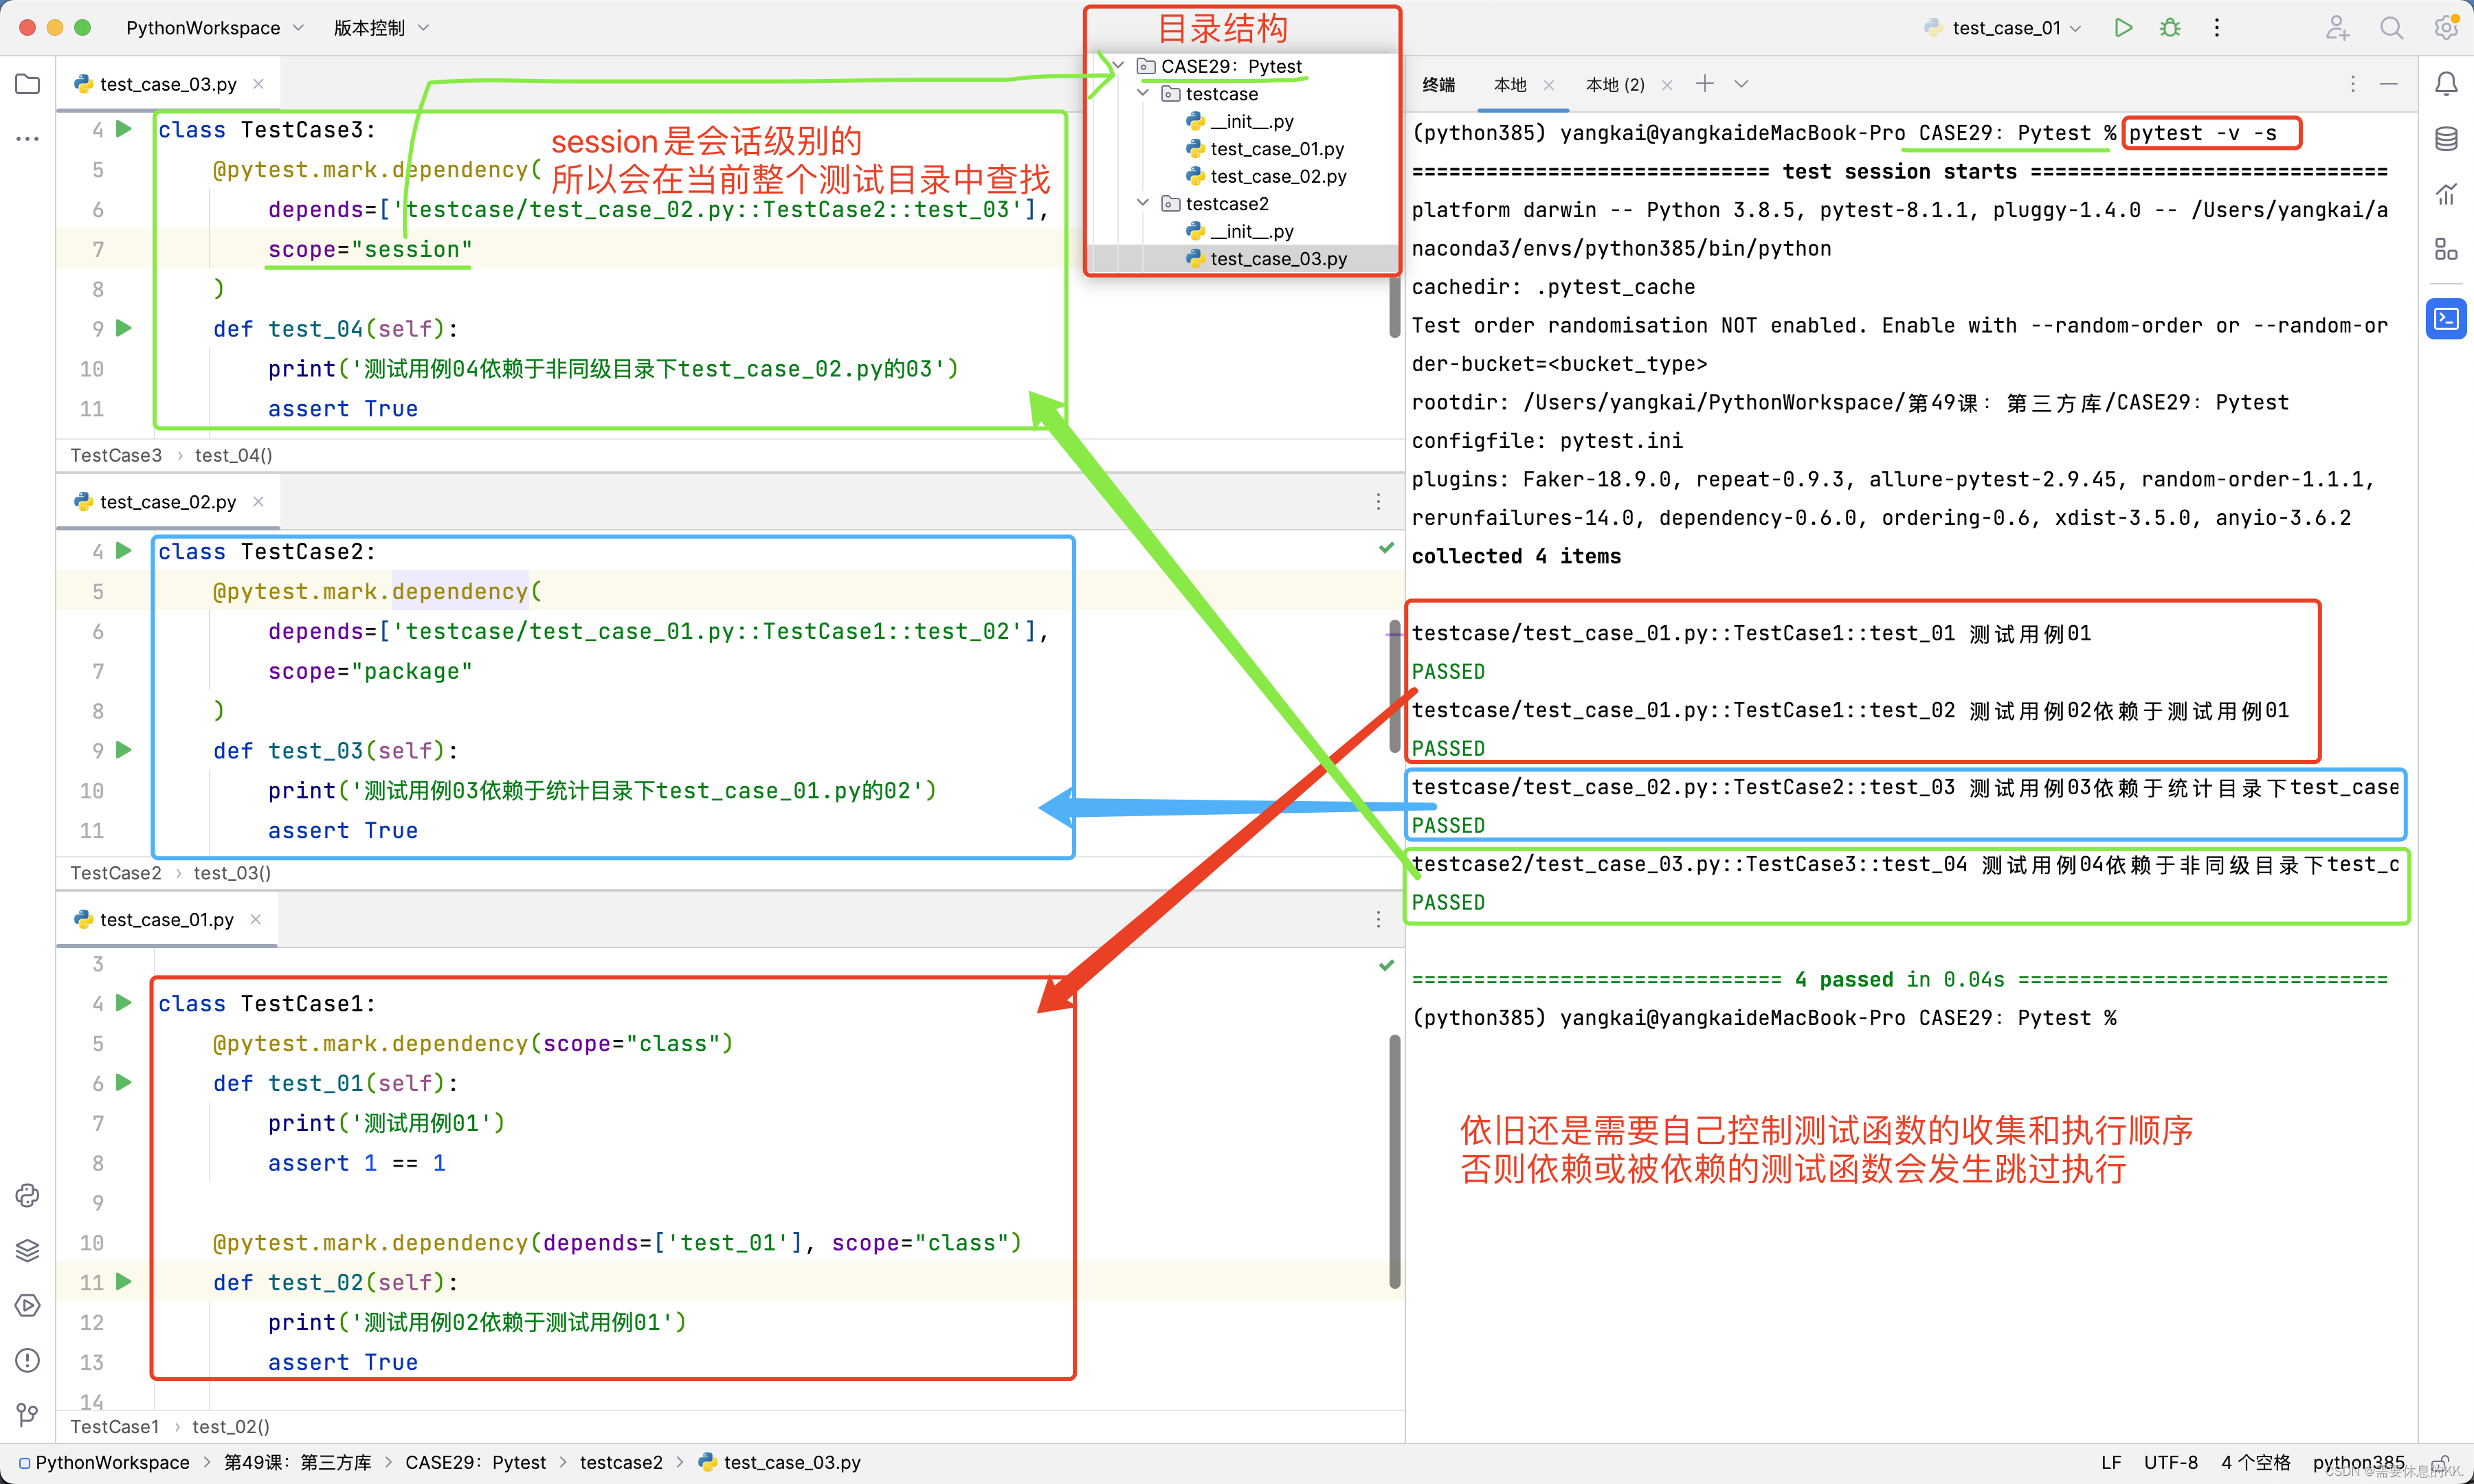Open IDE settings gear icon

click(2445, 28)
